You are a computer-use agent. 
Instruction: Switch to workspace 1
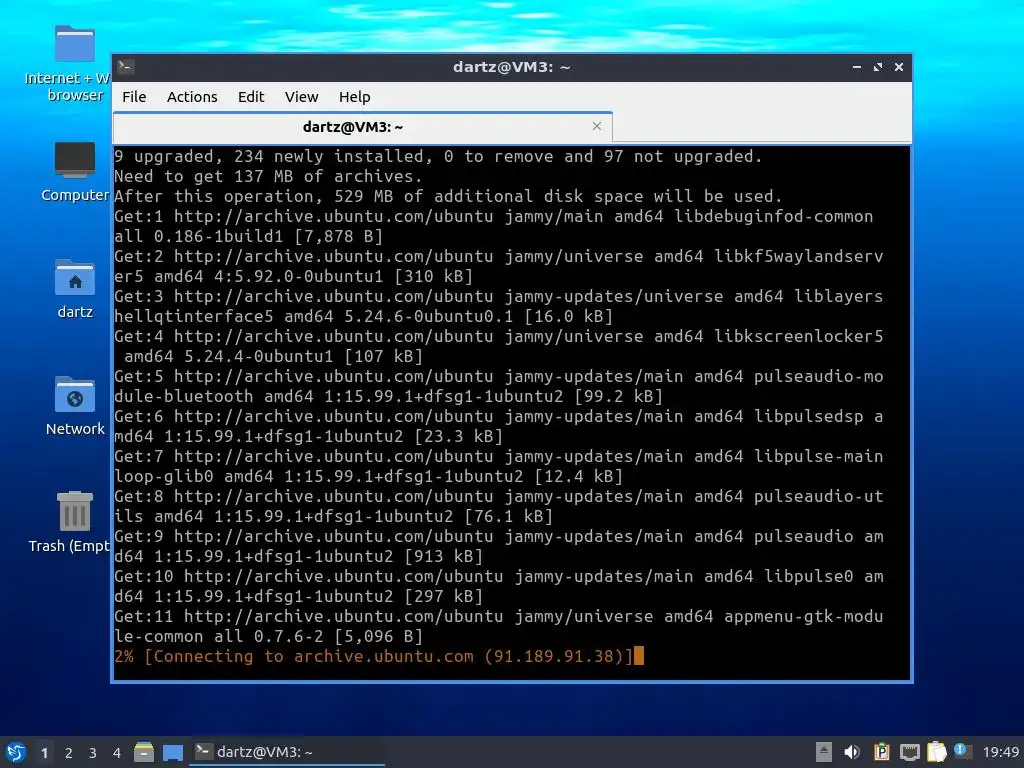point(44,753)
